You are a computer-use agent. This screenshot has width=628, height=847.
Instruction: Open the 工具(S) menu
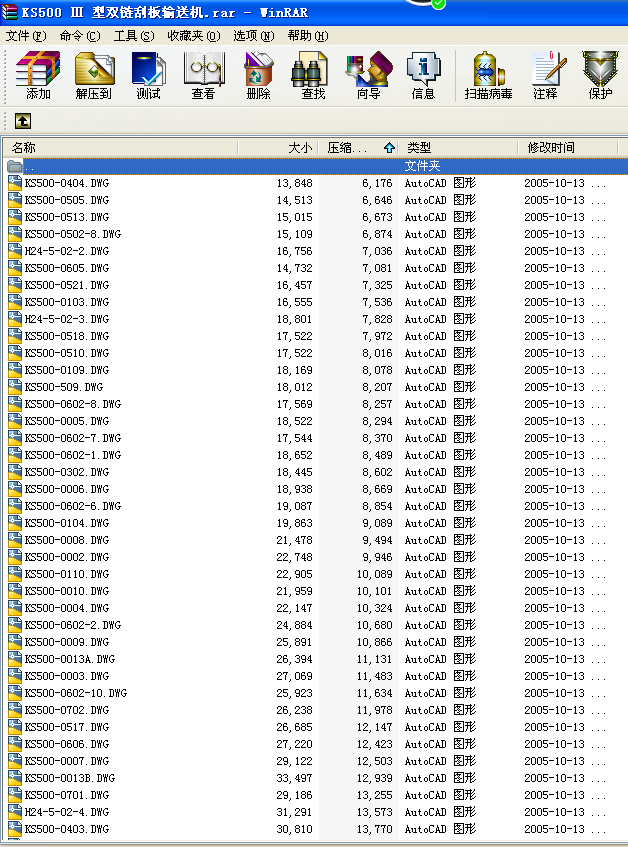click(134, 36)
